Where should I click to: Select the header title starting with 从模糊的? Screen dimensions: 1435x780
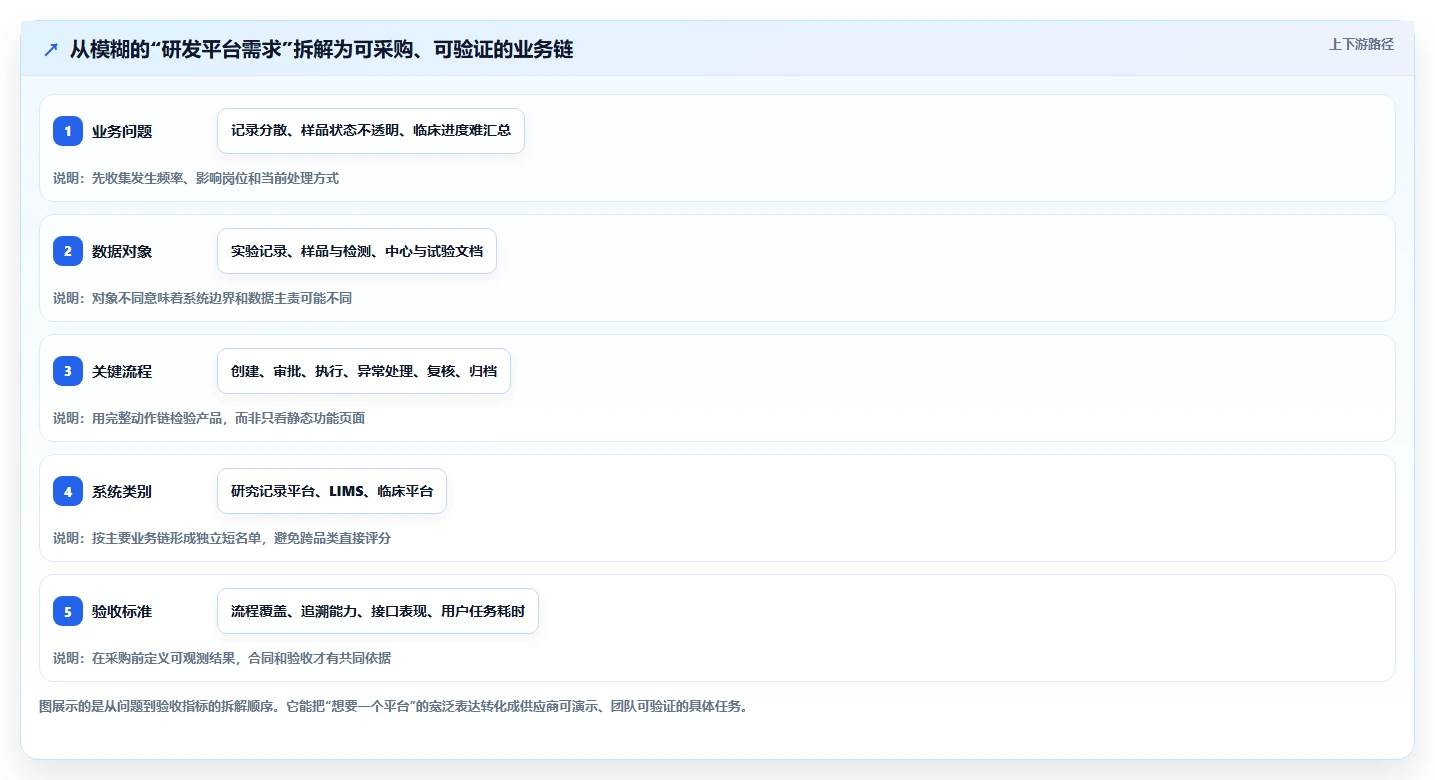[x=321, y=49]
